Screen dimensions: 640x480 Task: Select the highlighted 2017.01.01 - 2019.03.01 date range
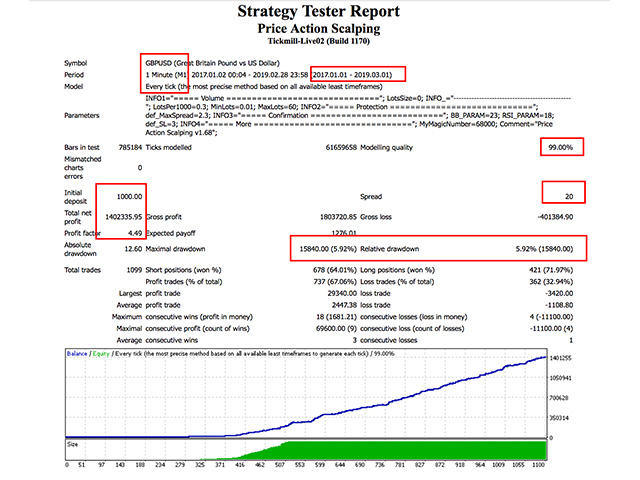click(352, 75)
